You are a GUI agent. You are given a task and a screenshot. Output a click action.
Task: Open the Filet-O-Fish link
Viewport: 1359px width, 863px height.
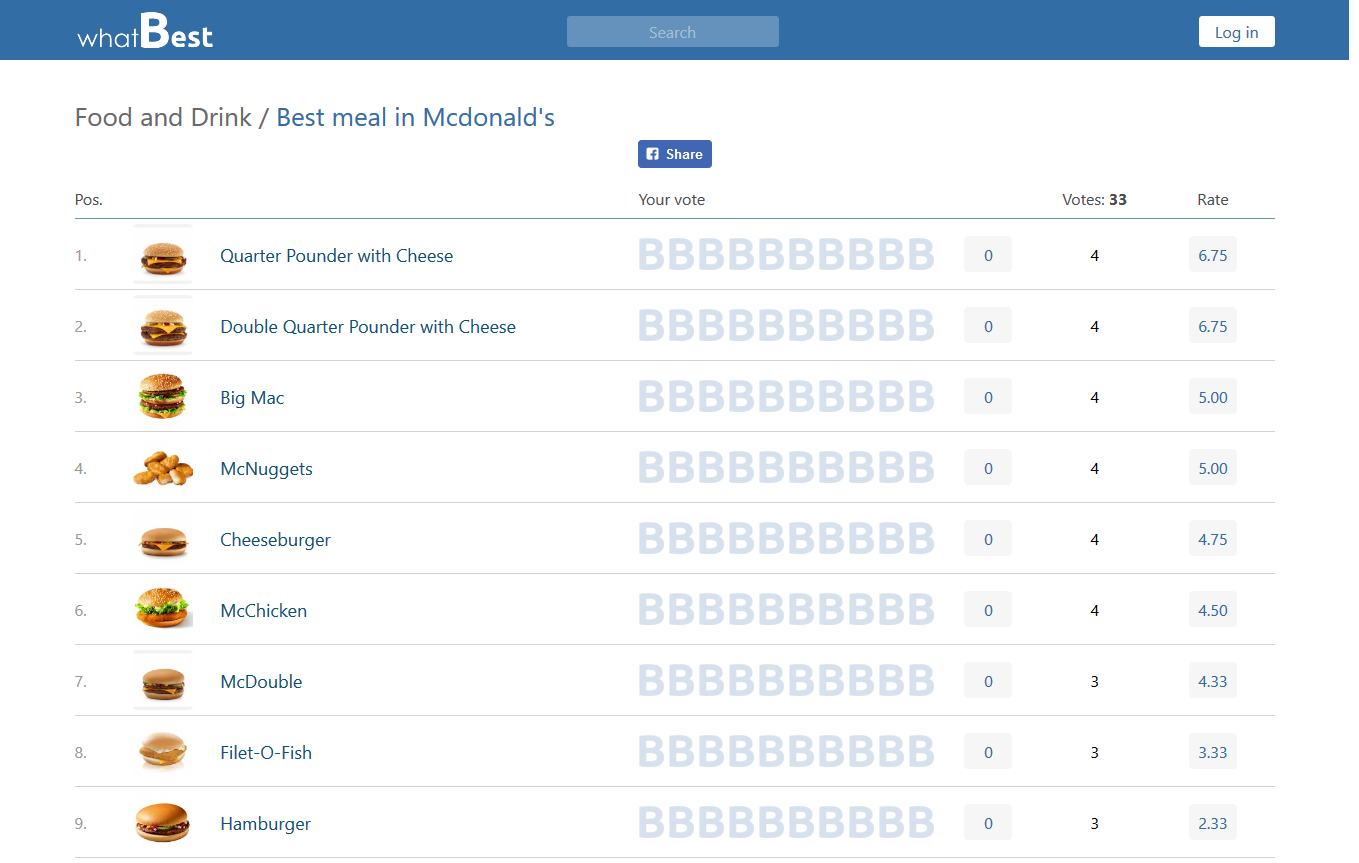(x=266, y=753)
